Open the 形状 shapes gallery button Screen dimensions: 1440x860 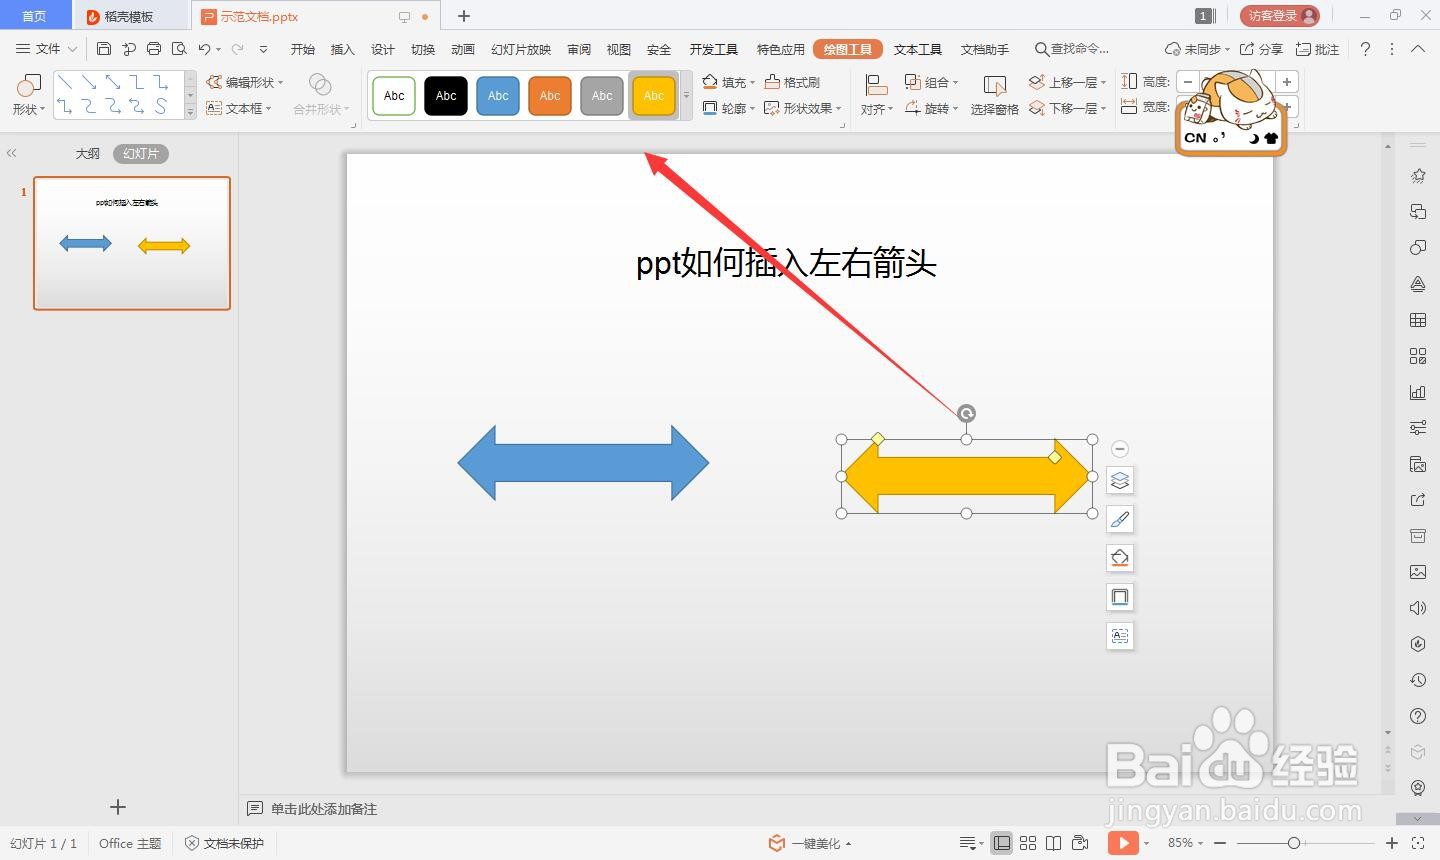28,95
